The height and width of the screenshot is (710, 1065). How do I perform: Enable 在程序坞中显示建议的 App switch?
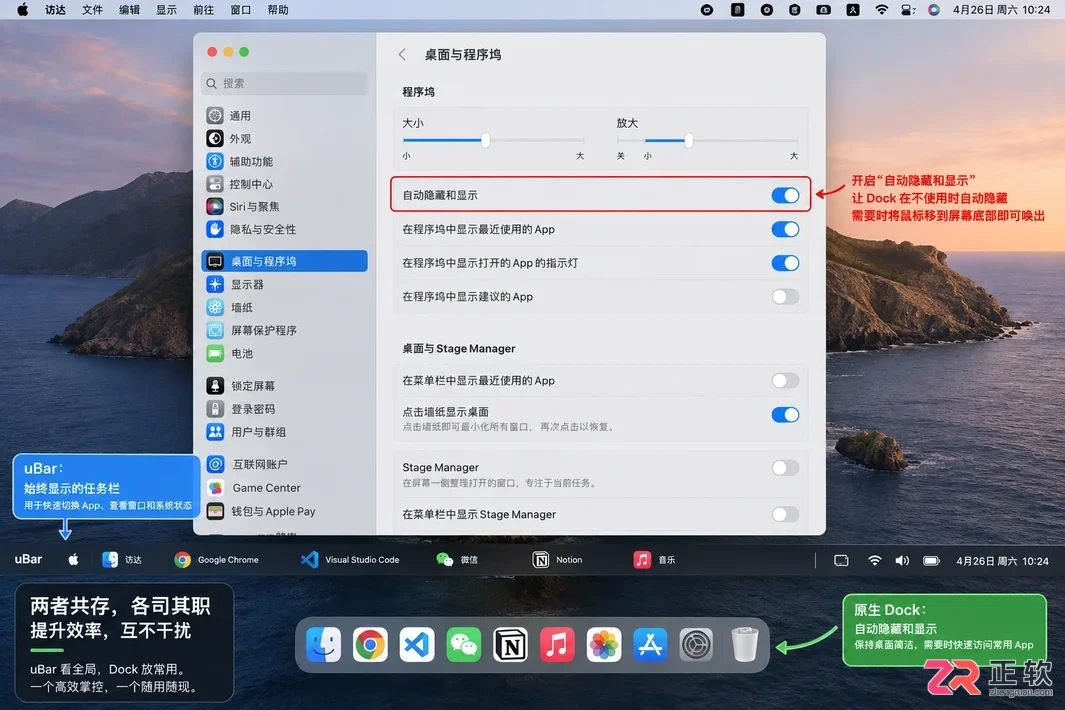[x=785, y=297]
